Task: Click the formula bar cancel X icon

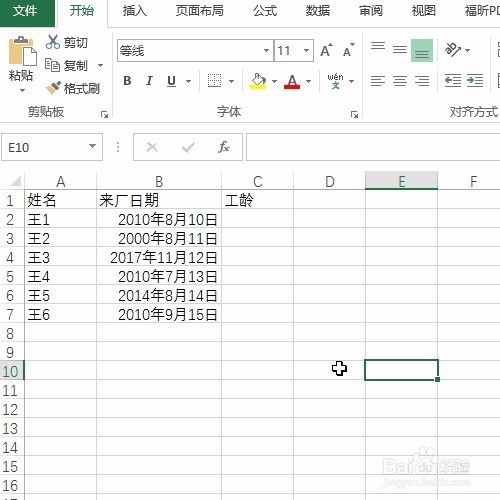Action: pyautogui.click(x=152, y=147)
